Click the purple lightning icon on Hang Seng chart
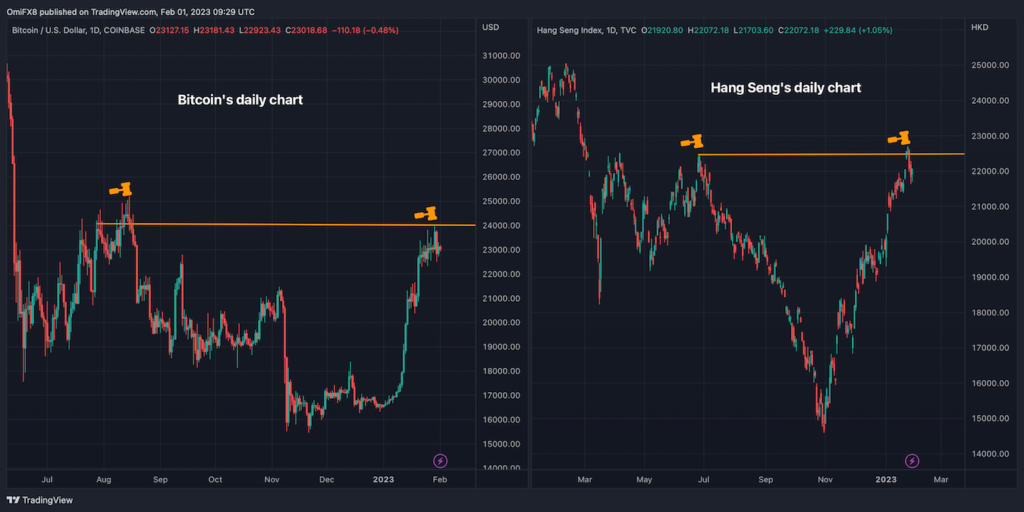The height and width of the screenshot is (512, 1024). (912, 462)
